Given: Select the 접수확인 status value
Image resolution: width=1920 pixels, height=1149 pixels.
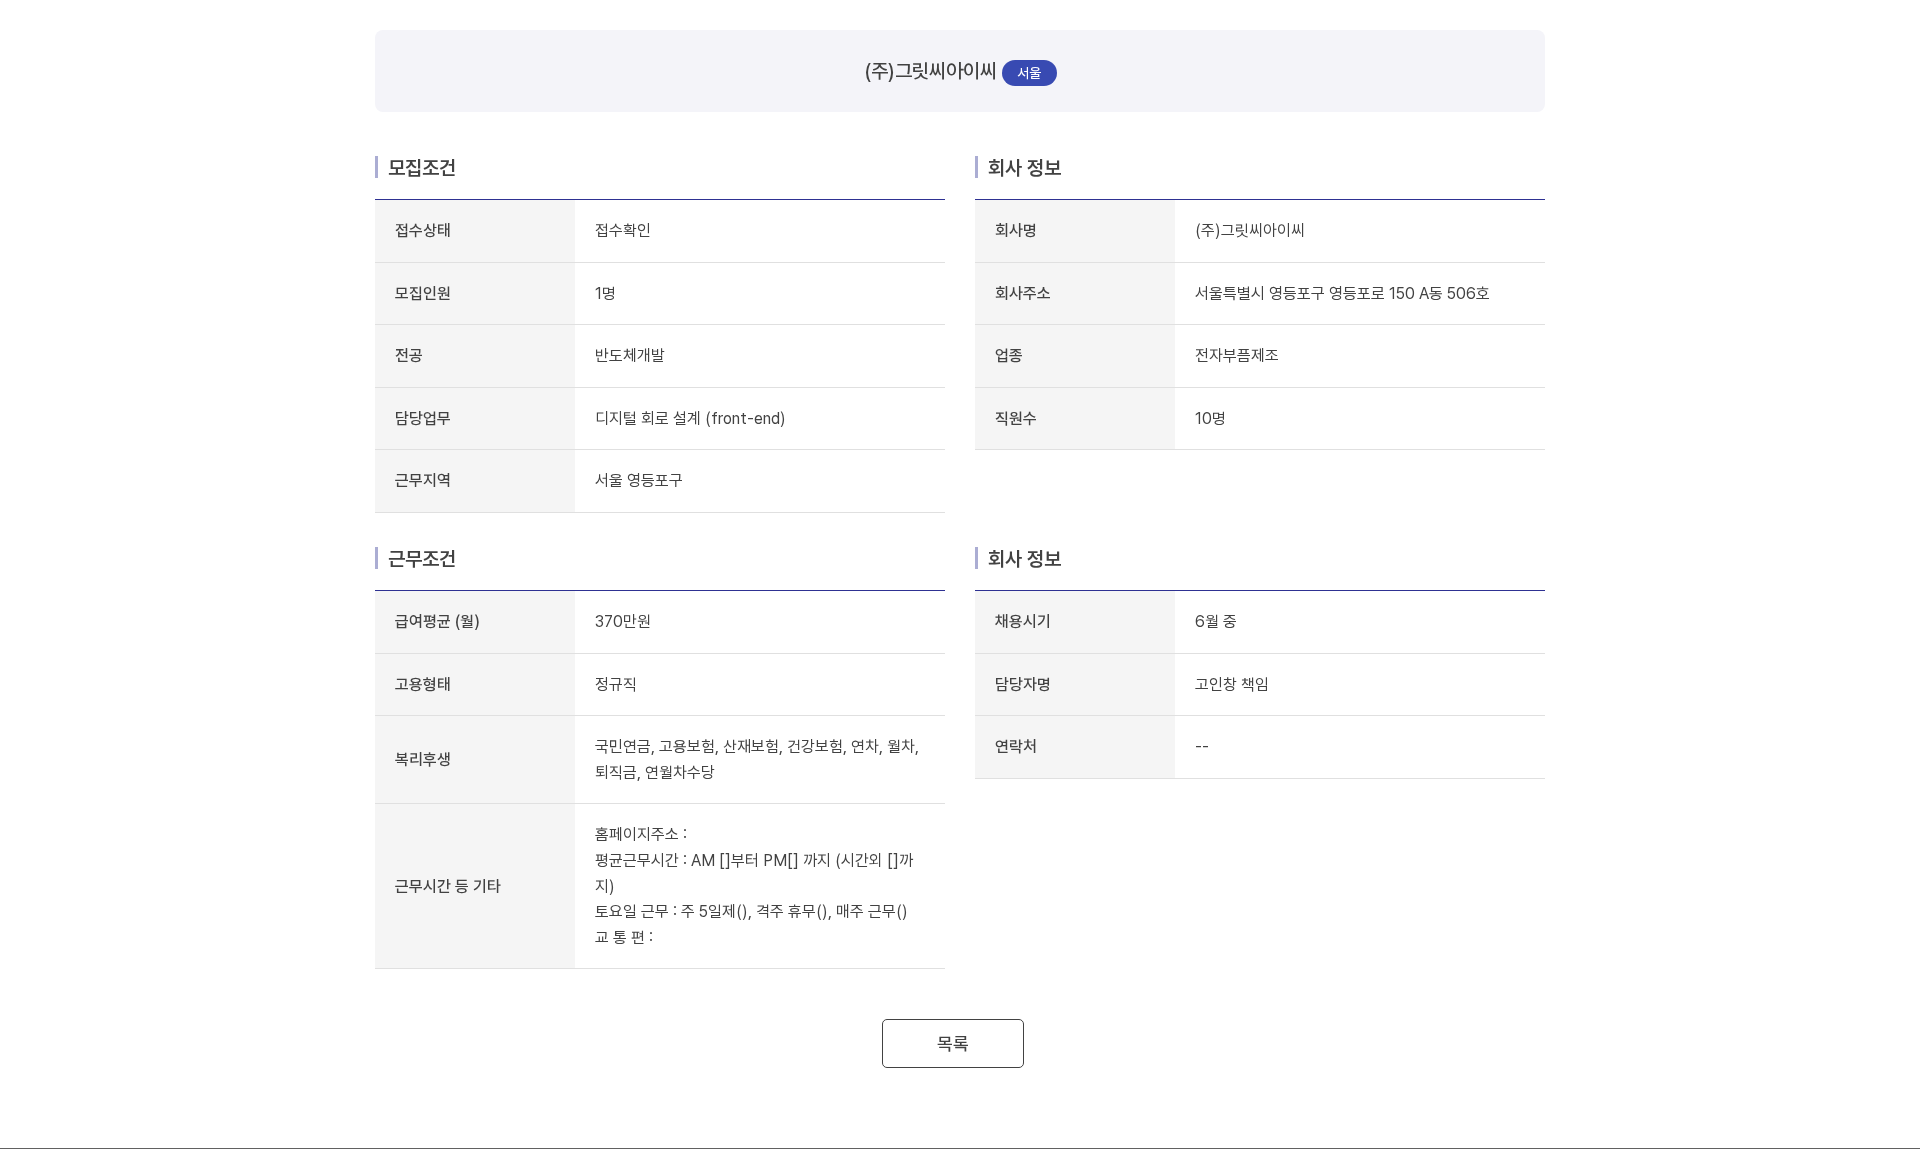Looking at the screenshot, I should (622, 230).
